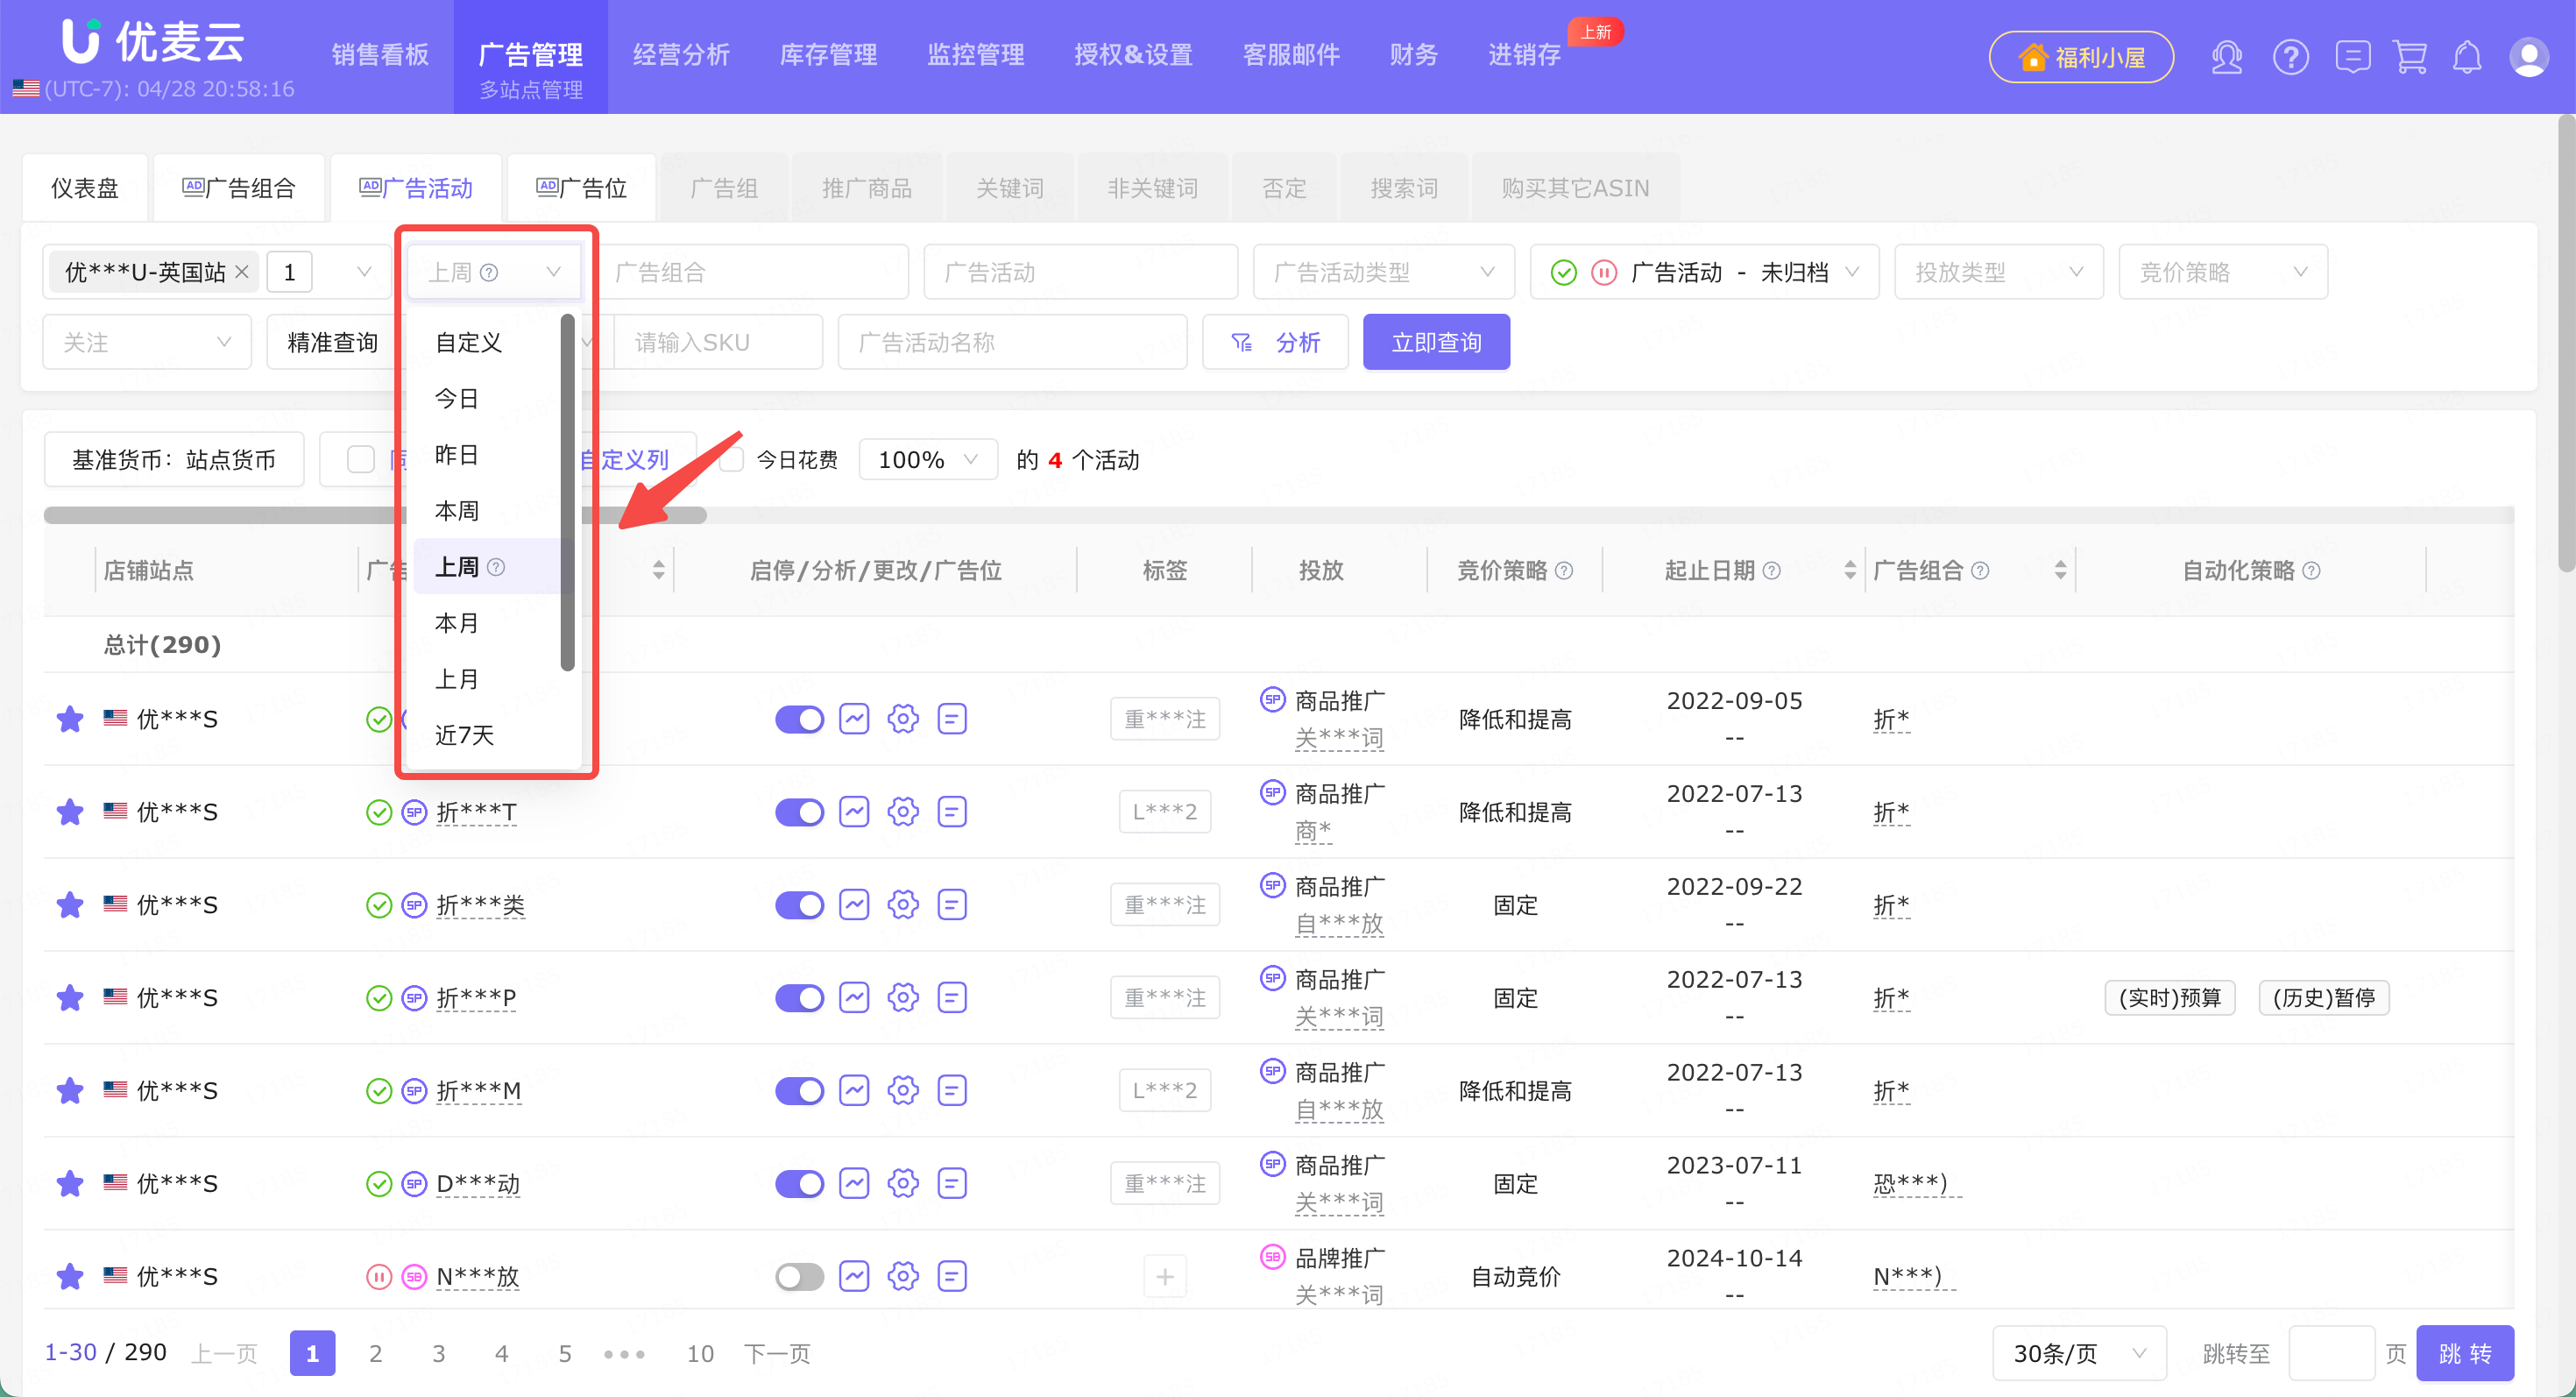The width and height of the screenshot is (2576, 1397).
Task: Open ad placement icon in N***放 row
Action: coord(952,1276)
